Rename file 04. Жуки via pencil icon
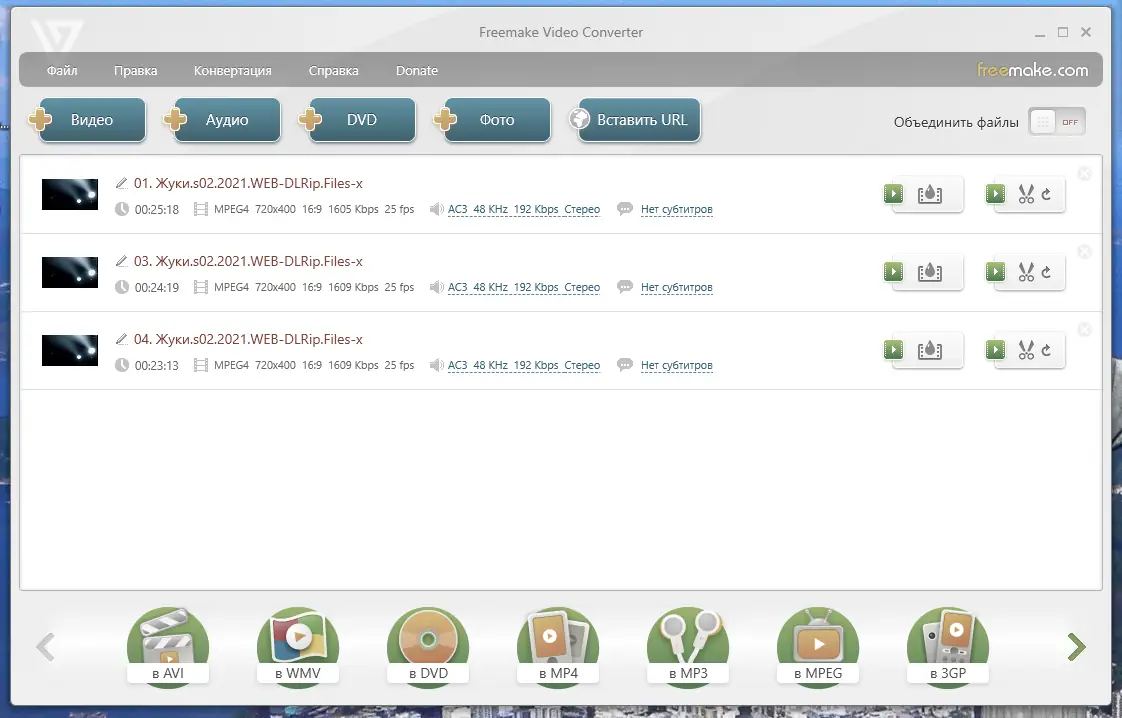This screenshot has height=718, width=1122. (x=122, y=339)
